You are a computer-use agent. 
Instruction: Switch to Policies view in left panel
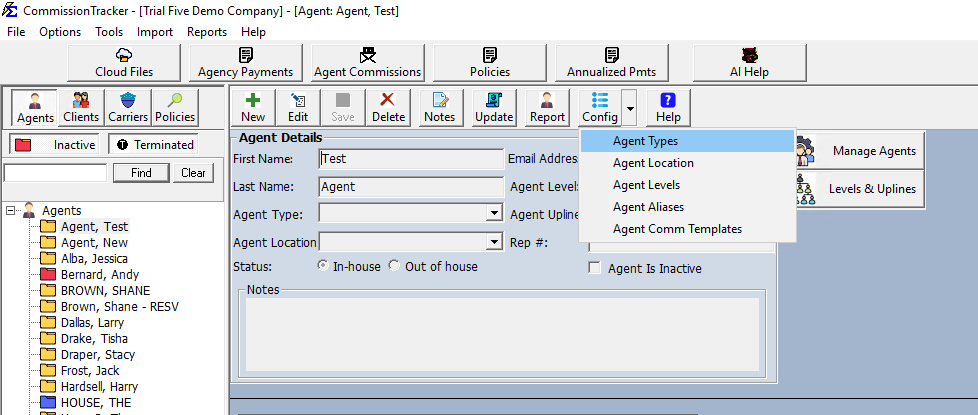click(175, 107)
